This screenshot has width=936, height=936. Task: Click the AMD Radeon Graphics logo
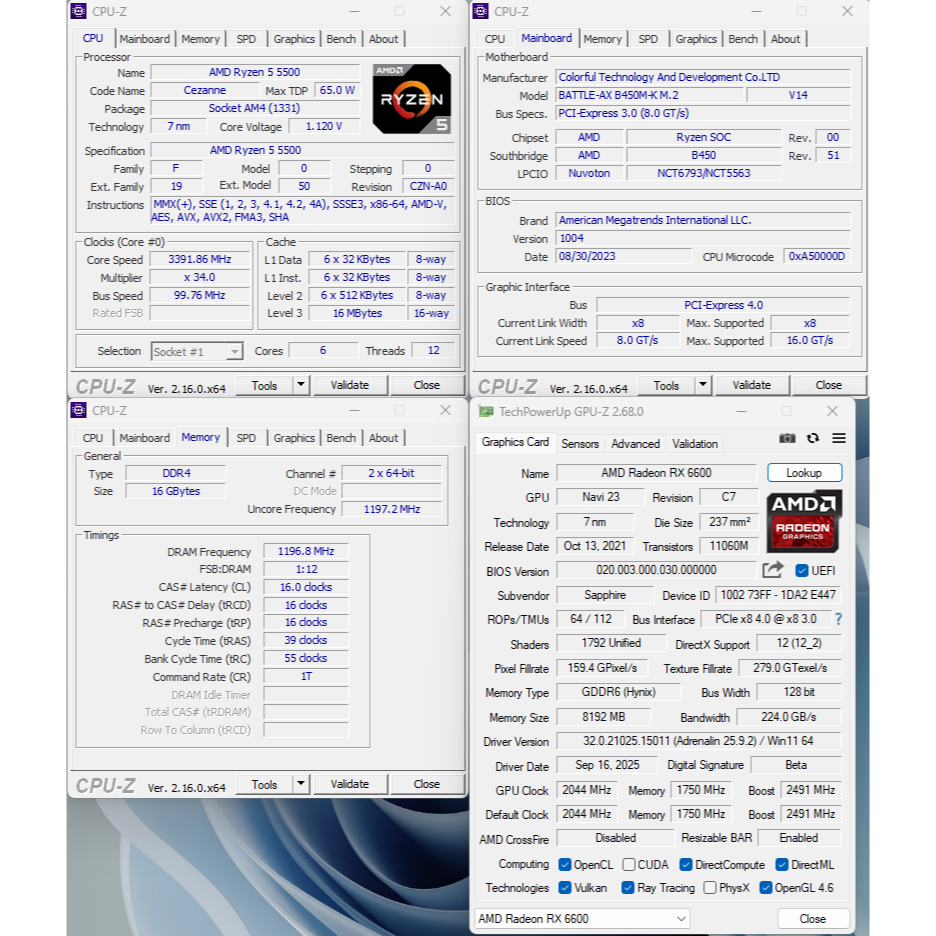coord(804,521)
